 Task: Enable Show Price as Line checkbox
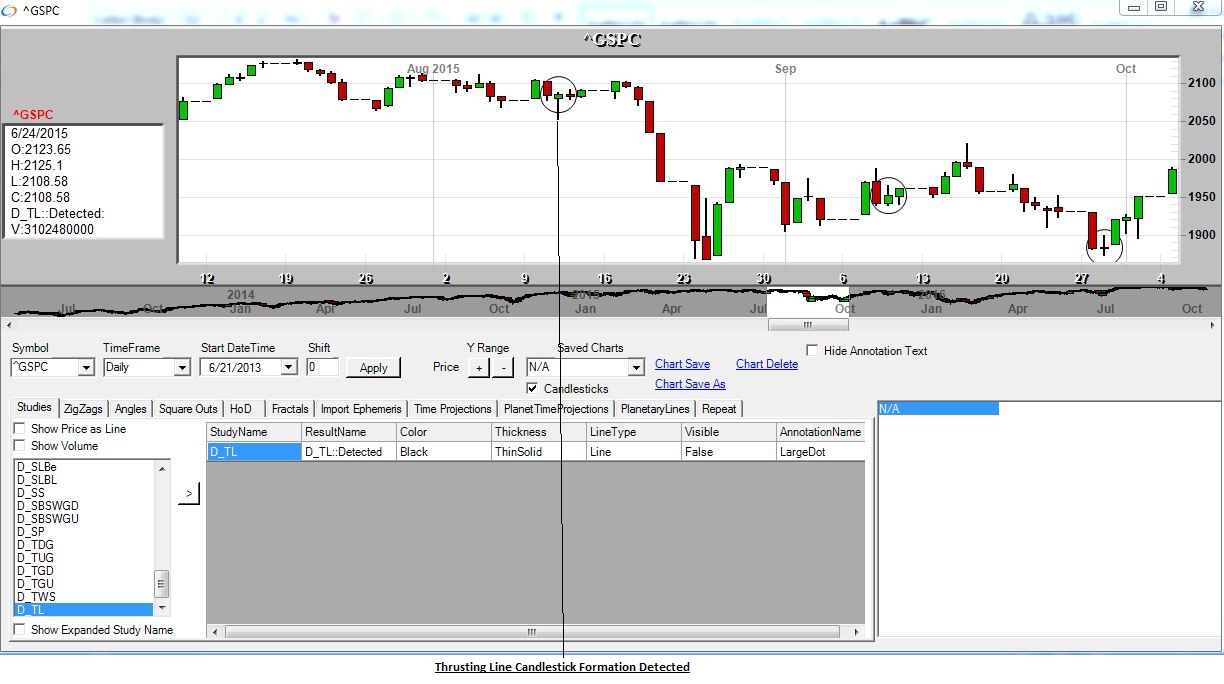pos(20,429)
